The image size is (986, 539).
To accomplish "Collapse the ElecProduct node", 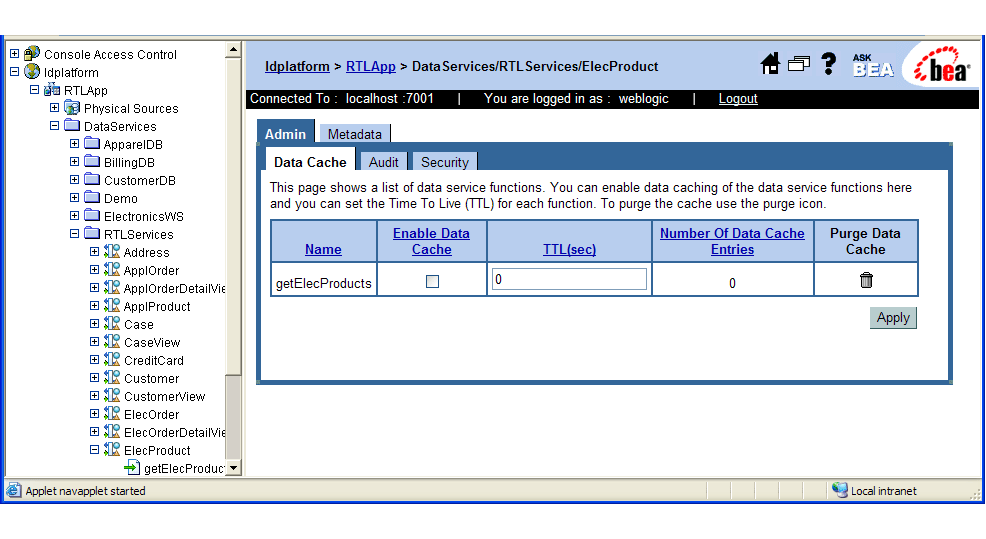I will 94,450.
